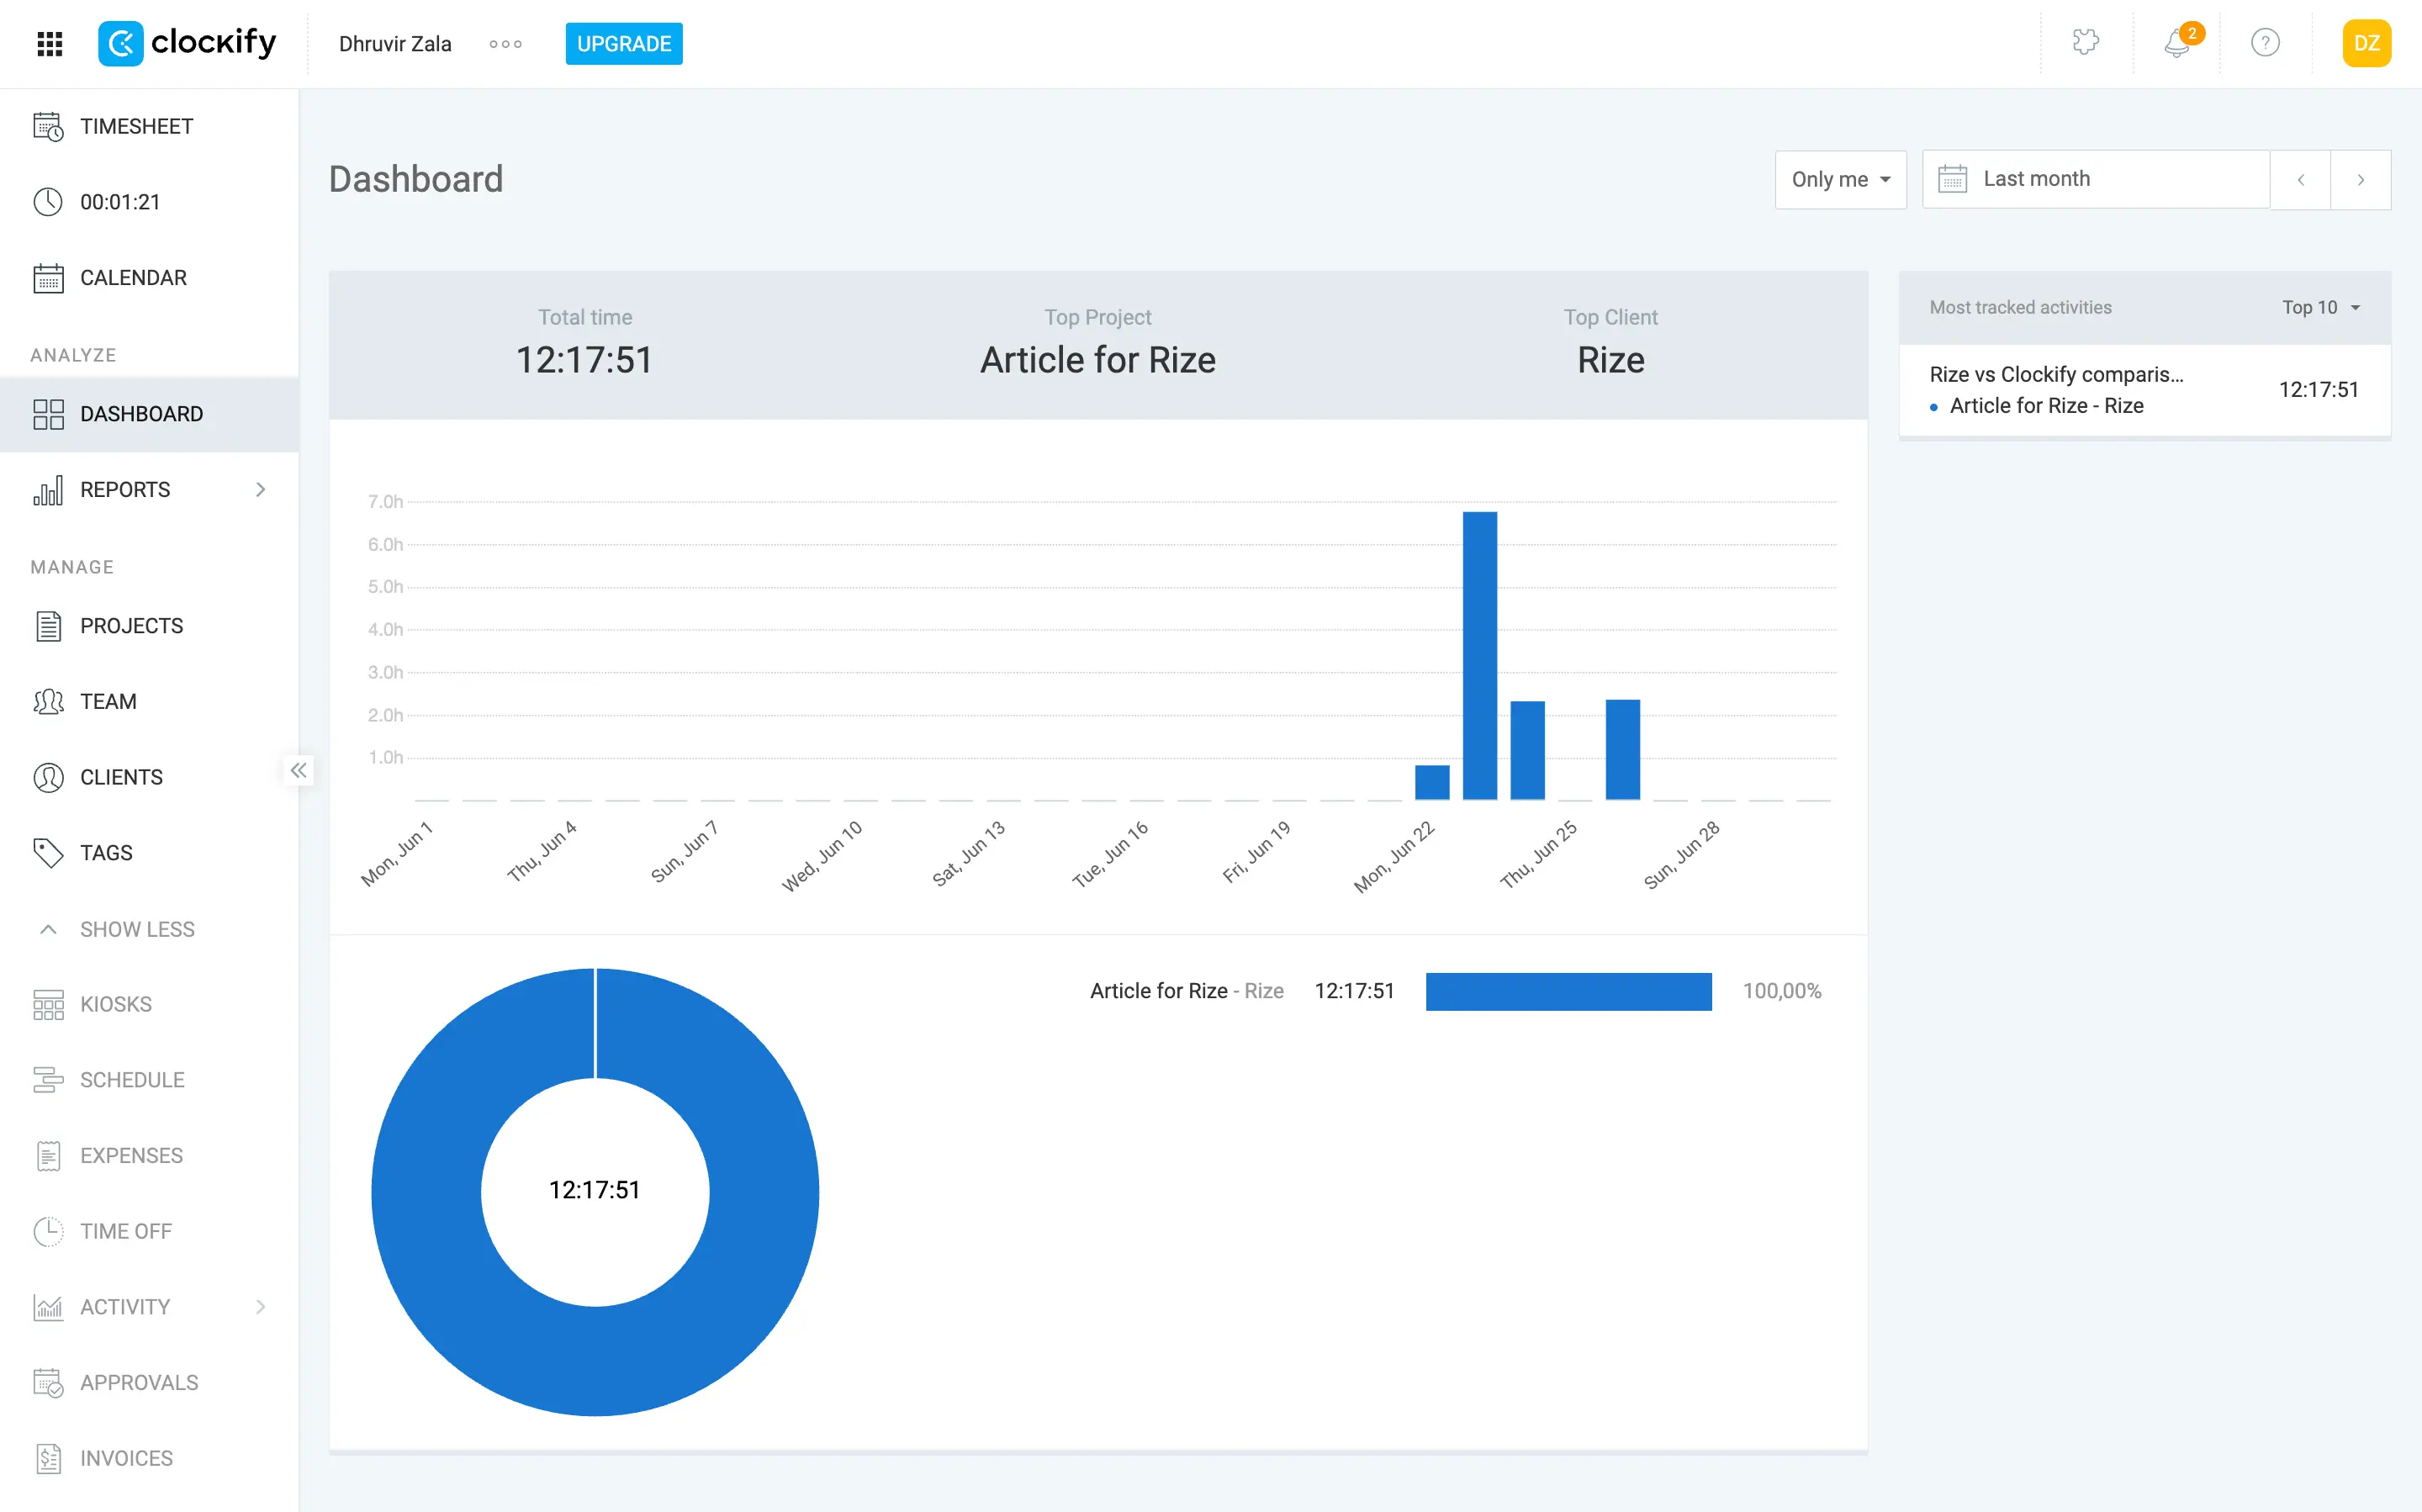Click the shortest bar before Mon, Jun 22 label
The image size is (2422, 1512).
(x=1432, y=783)
